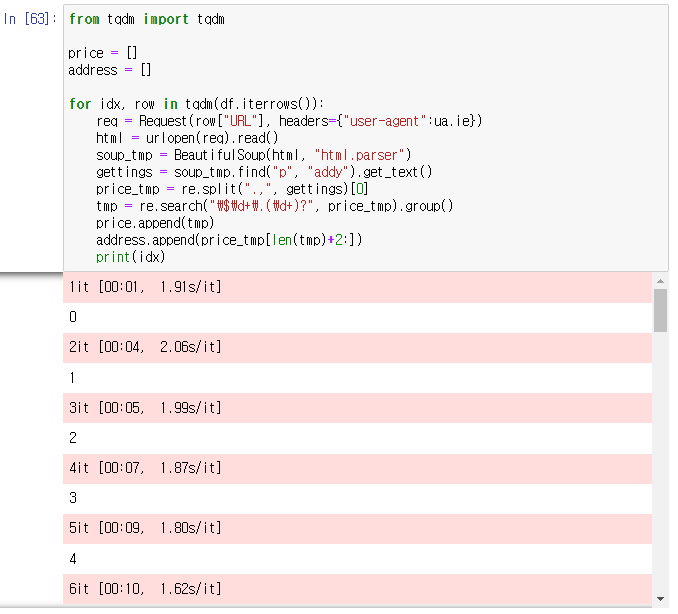Click the '2it [00:04, 2.06s/it]' output

tap(145, 347)
